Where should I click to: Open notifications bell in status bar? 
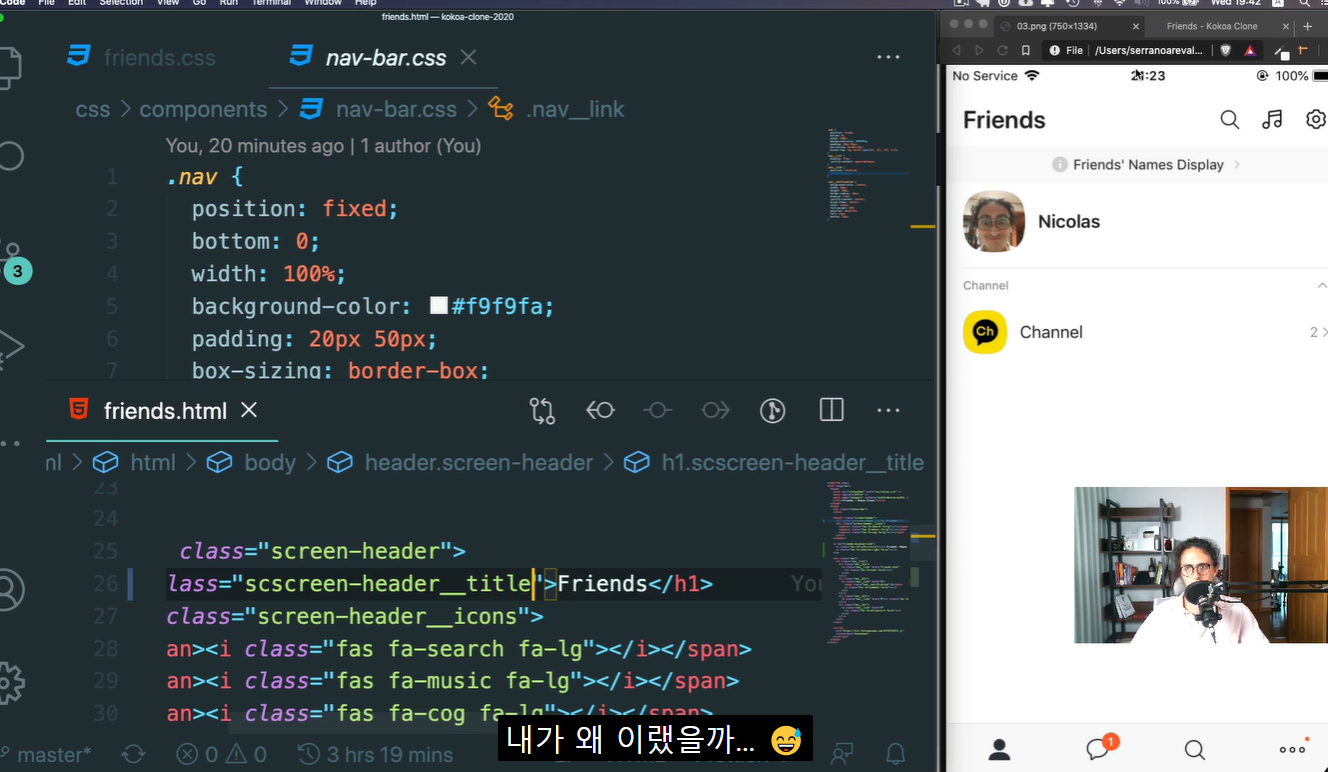tap(897, 753)
